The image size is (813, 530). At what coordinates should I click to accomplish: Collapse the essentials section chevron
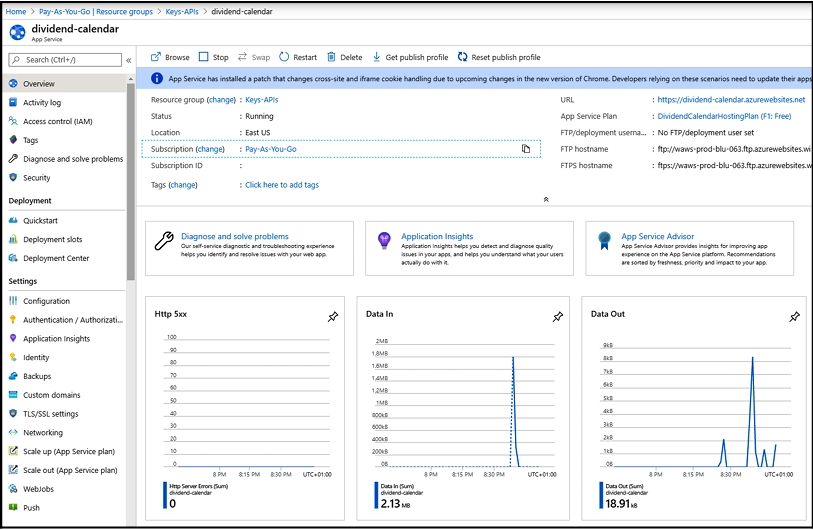click(545, 200)
